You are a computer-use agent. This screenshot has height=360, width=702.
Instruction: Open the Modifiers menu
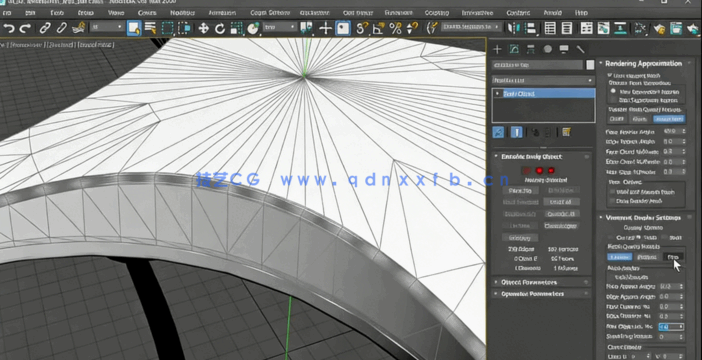182,13
